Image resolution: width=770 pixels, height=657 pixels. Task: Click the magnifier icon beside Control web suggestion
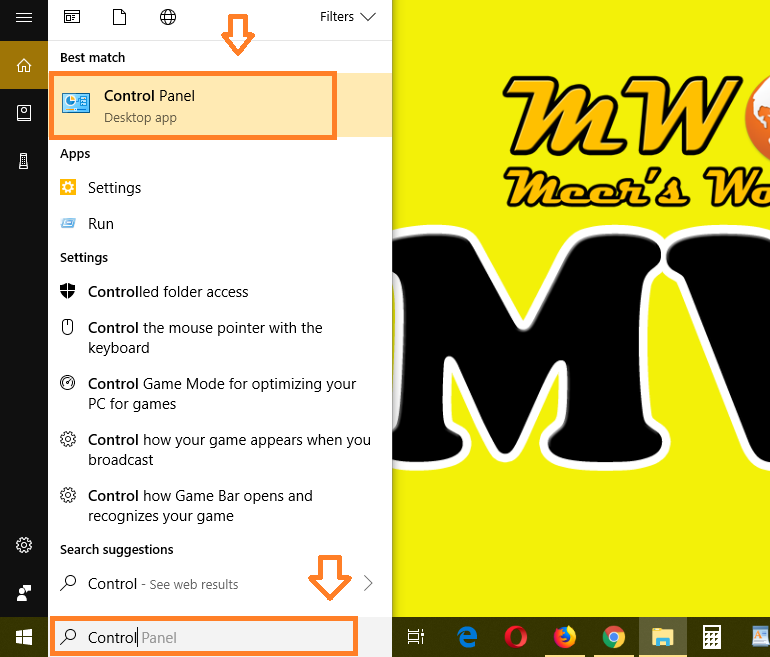(x=68, y=583)
